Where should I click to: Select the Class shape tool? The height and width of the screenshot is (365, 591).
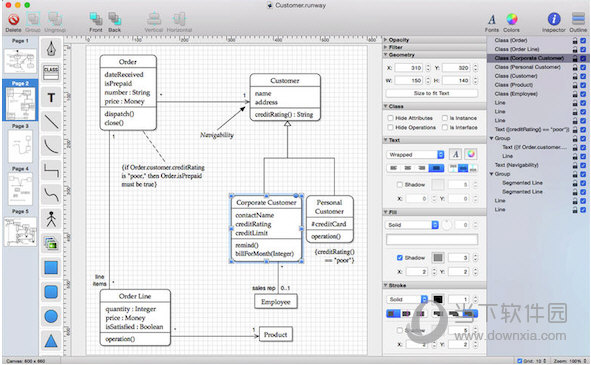[51, 73]
